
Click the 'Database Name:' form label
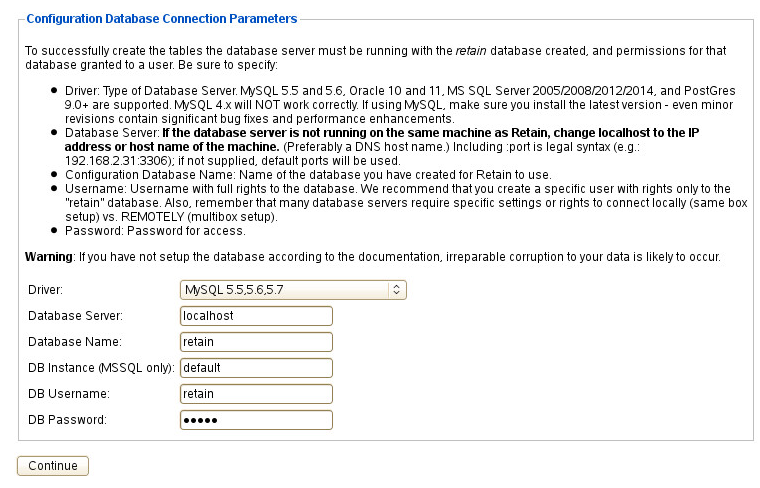(75, 342)
